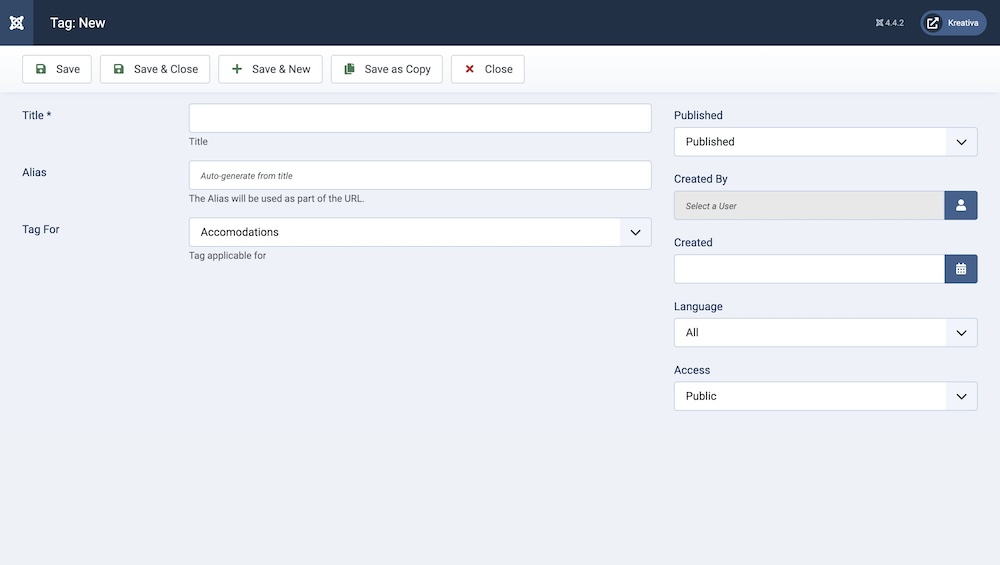Screen dimensions: 1000x565
Task: Expand the Tag For dropdown
Action: coord(420,232)
